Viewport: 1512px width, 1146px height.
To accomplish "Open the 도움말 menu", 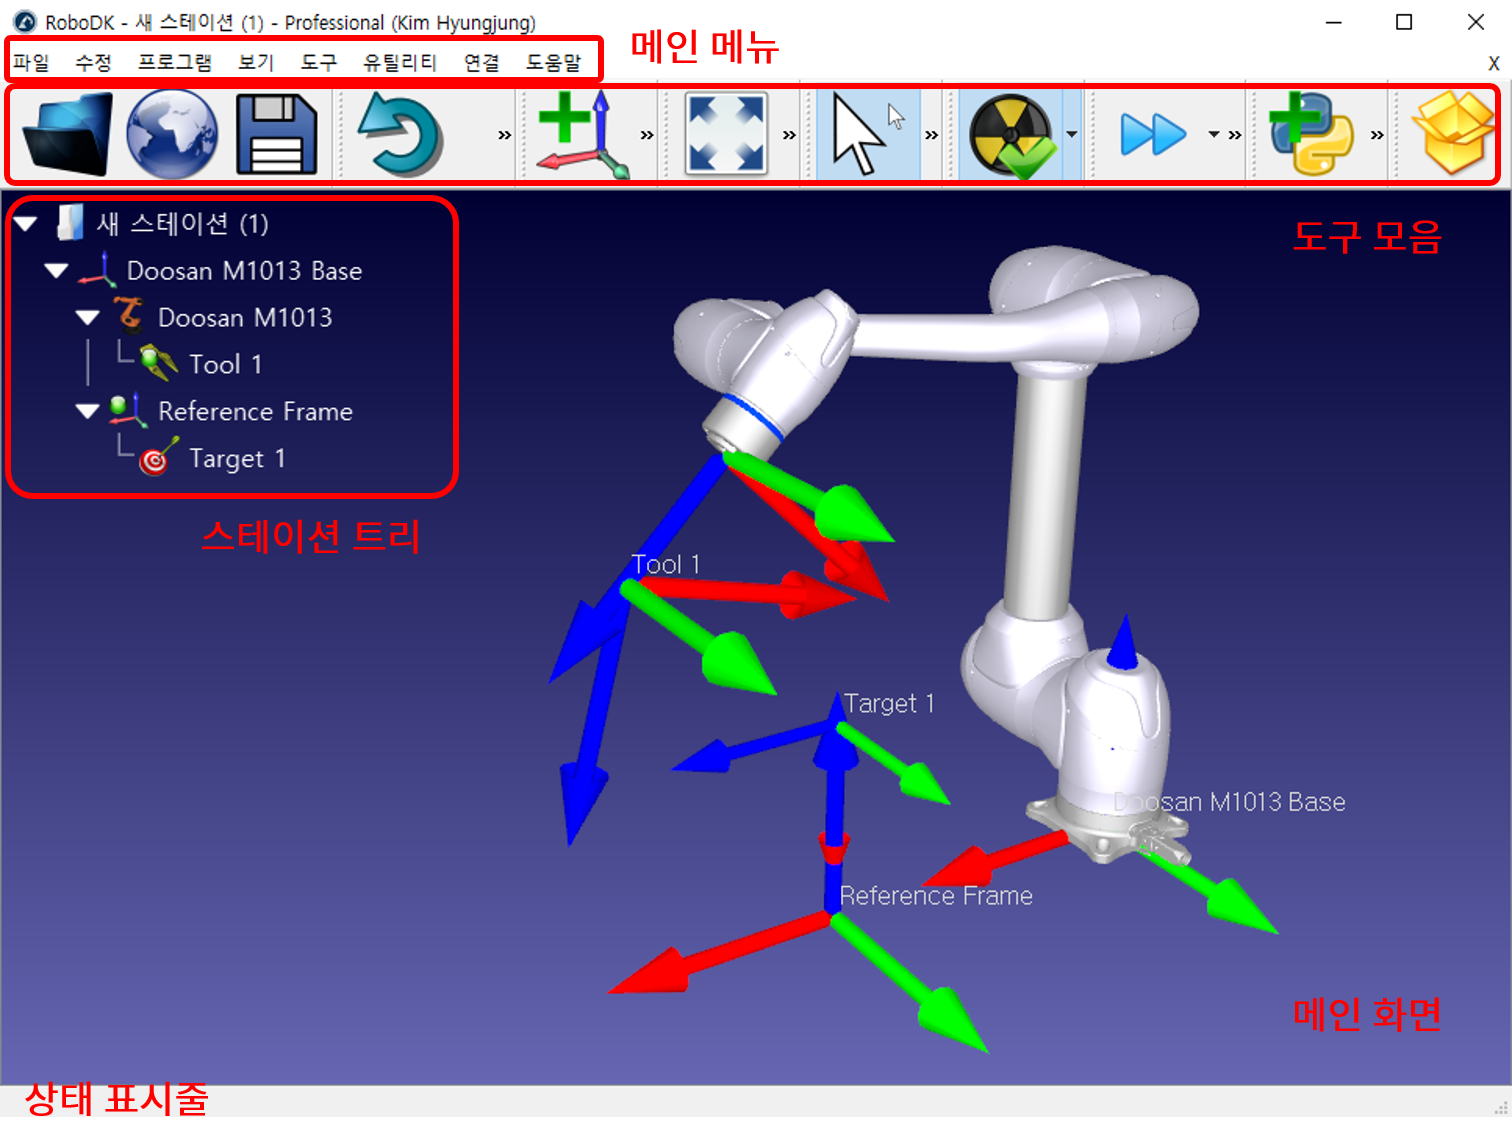I will tap(553, 62).
